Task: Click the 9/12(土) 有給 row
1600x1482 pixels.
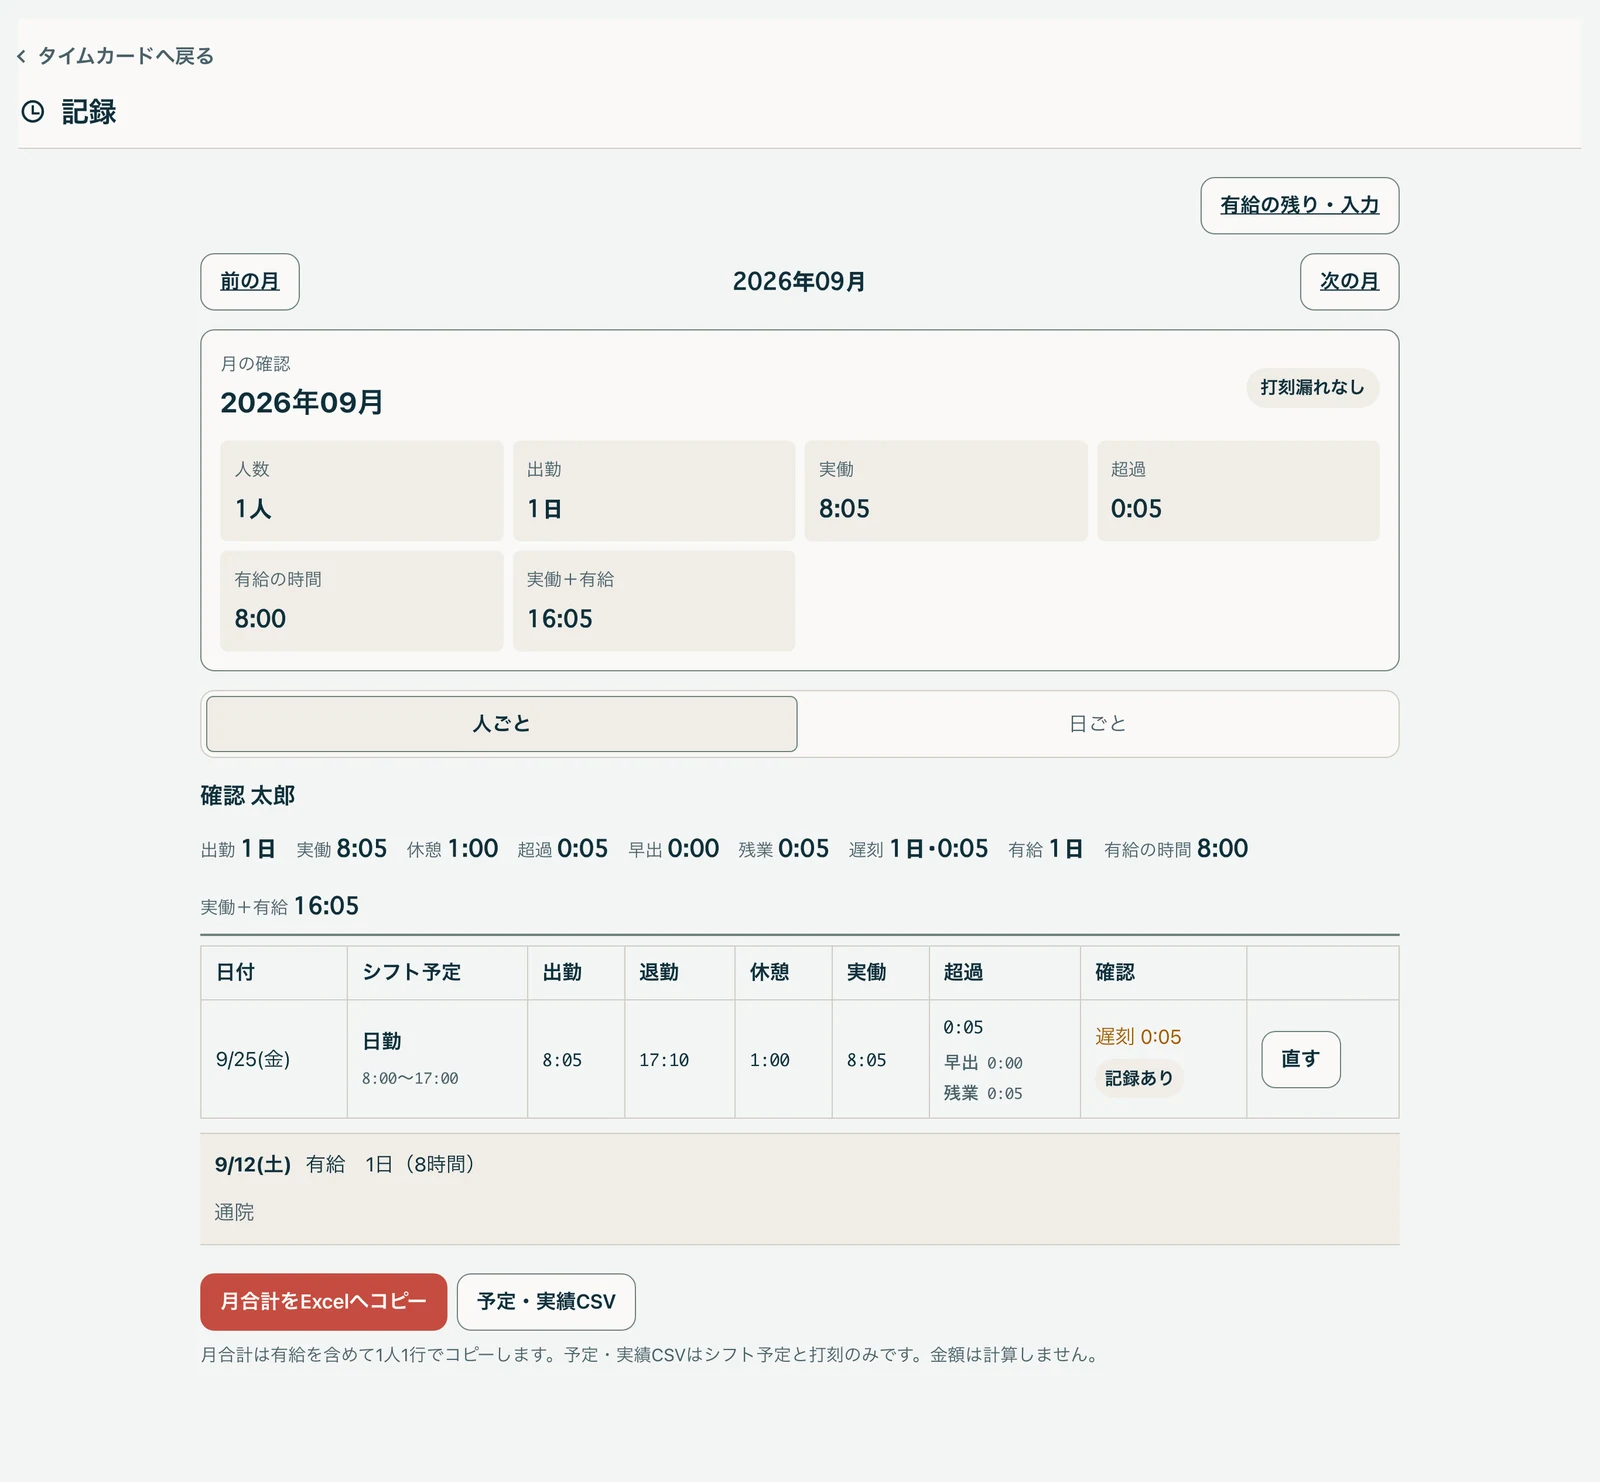Action: tap(800, 1189)
